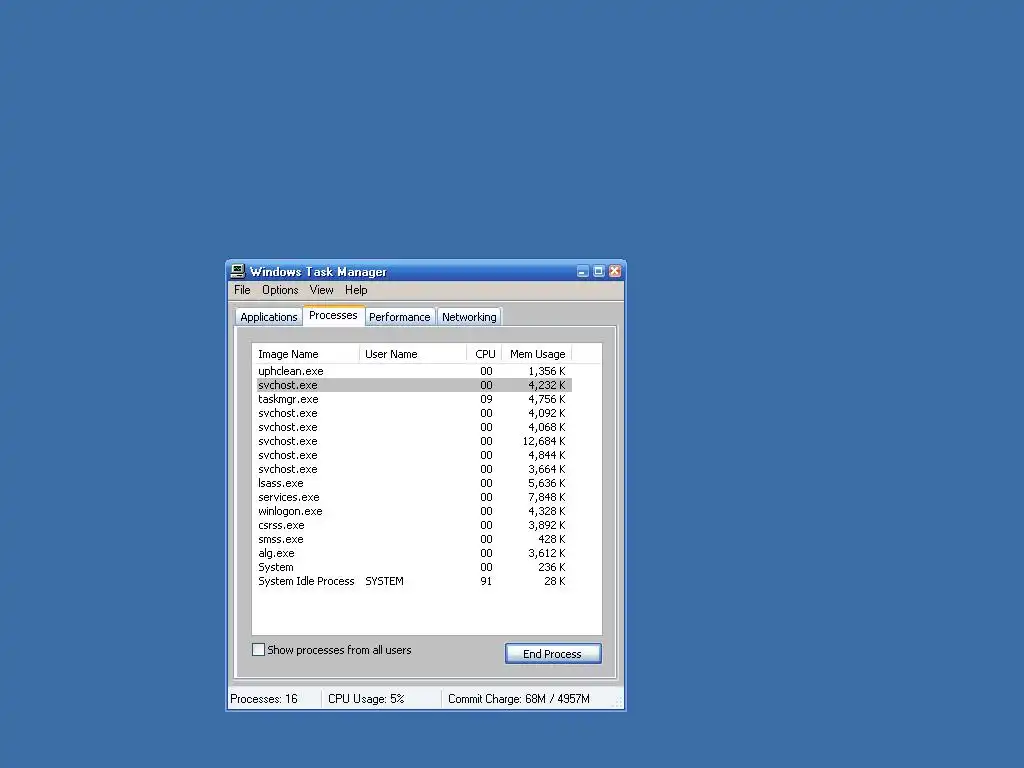Sort by the Mem Usage column header
Screen dimensions: 1024x768
(x=537, y=354)
